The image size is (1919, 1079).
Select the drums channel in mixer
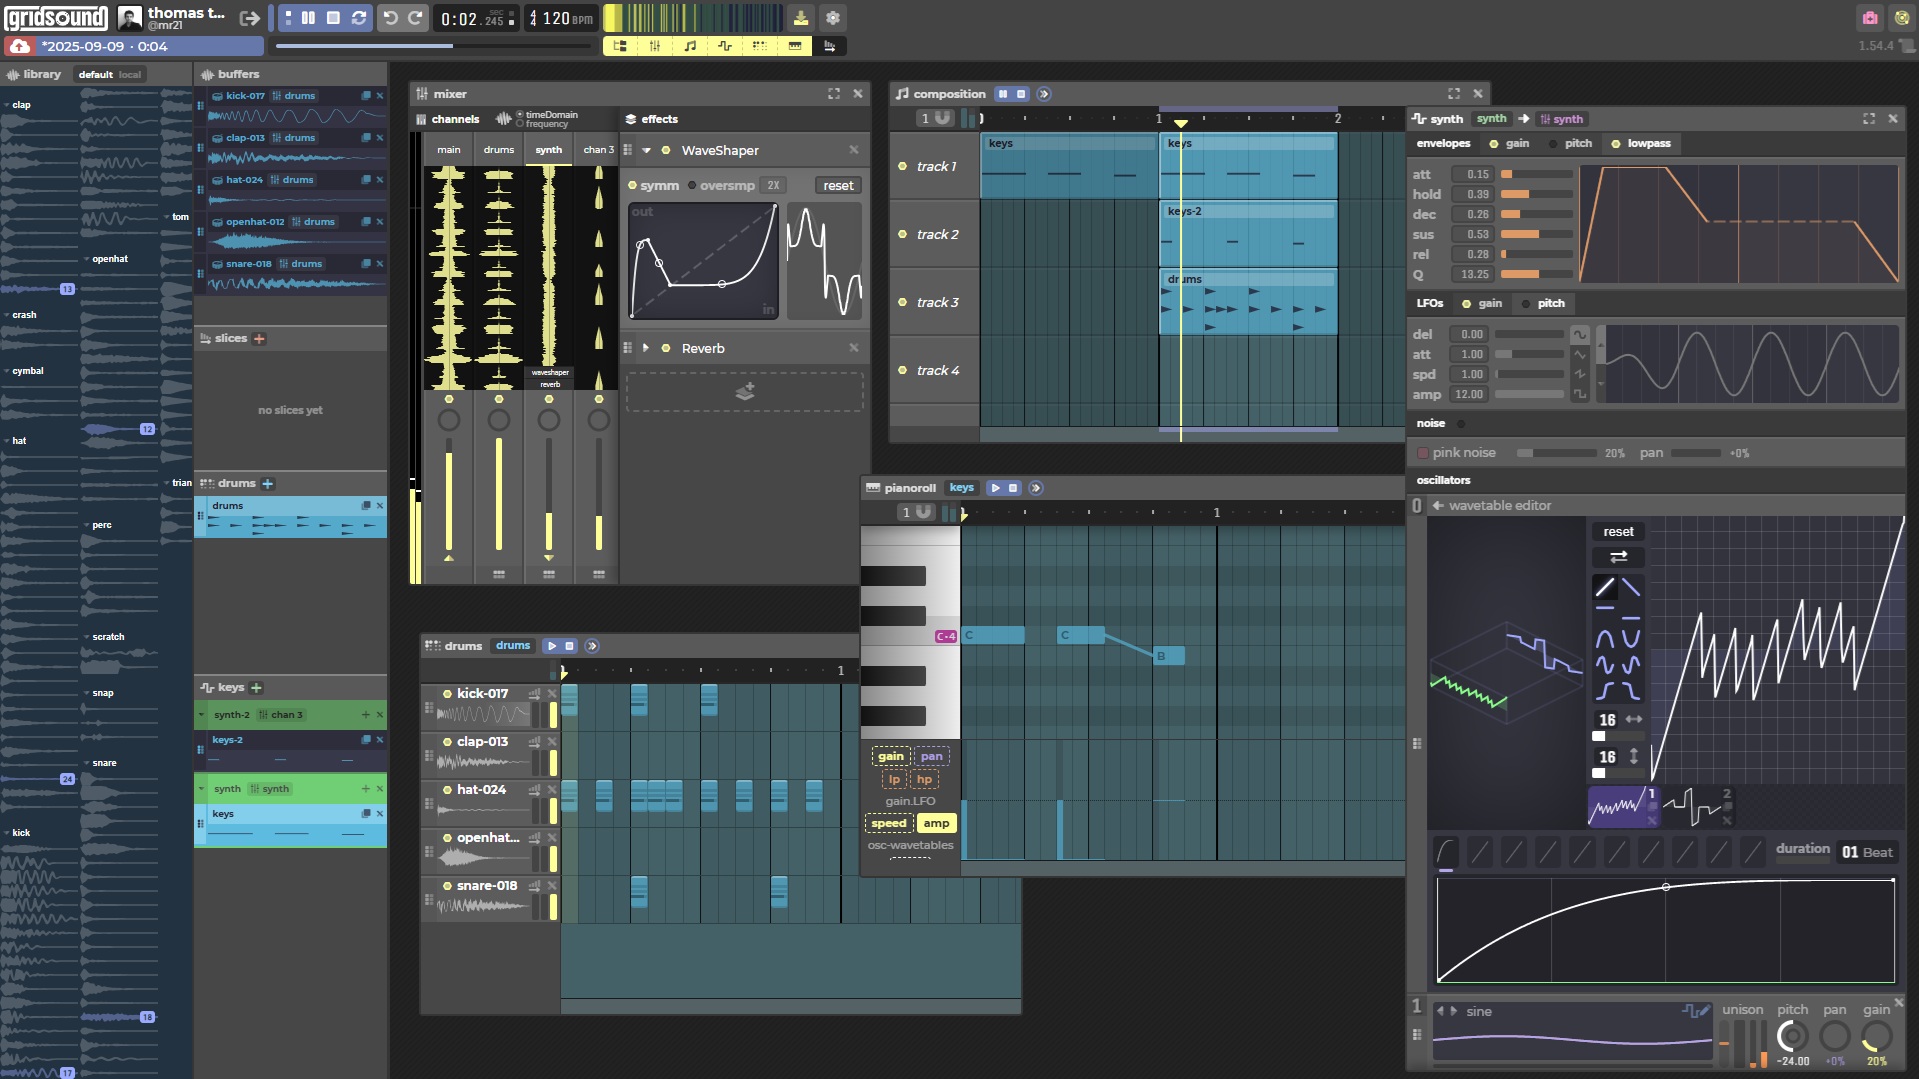[x=499, y=150]
